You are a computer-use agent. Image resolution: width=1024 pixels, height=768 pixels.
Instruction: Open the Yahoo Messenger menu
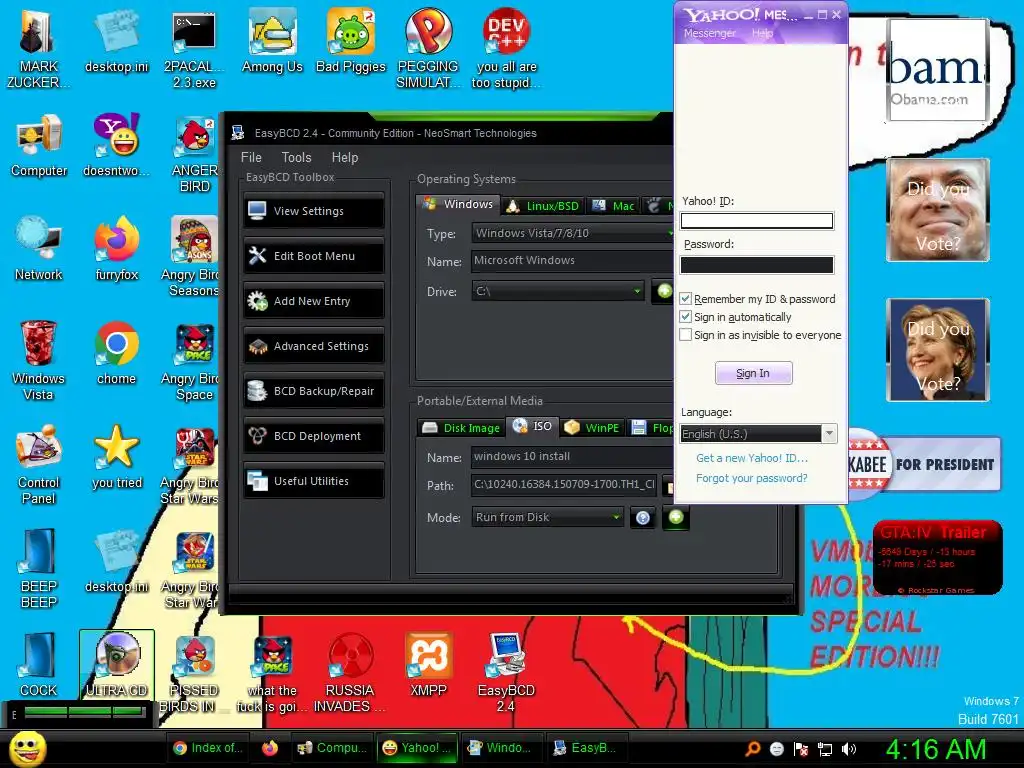click(x=709, y=33)
